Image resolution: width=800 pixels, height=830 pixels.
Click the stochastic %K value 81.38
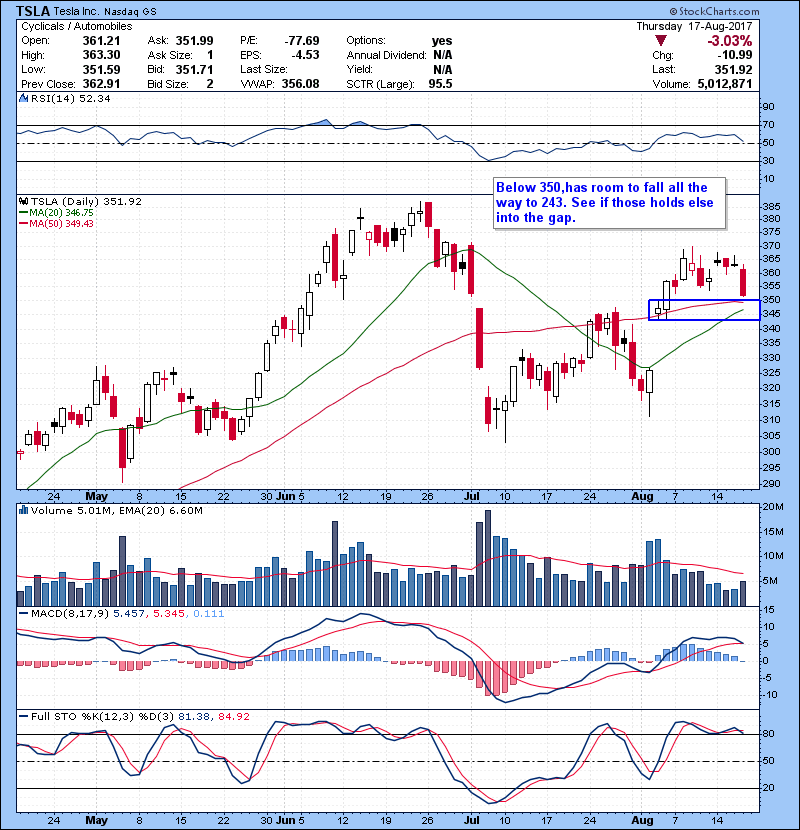(194, 716)
